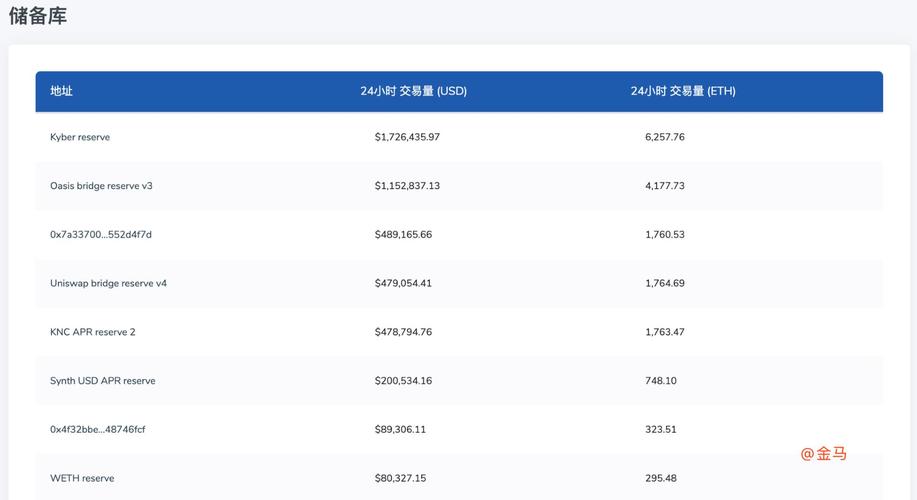The width and height of the screenshot is (917, 500).
Task: Sort by 24小时 交易量 (ETH) header
Action: [682, 91]
